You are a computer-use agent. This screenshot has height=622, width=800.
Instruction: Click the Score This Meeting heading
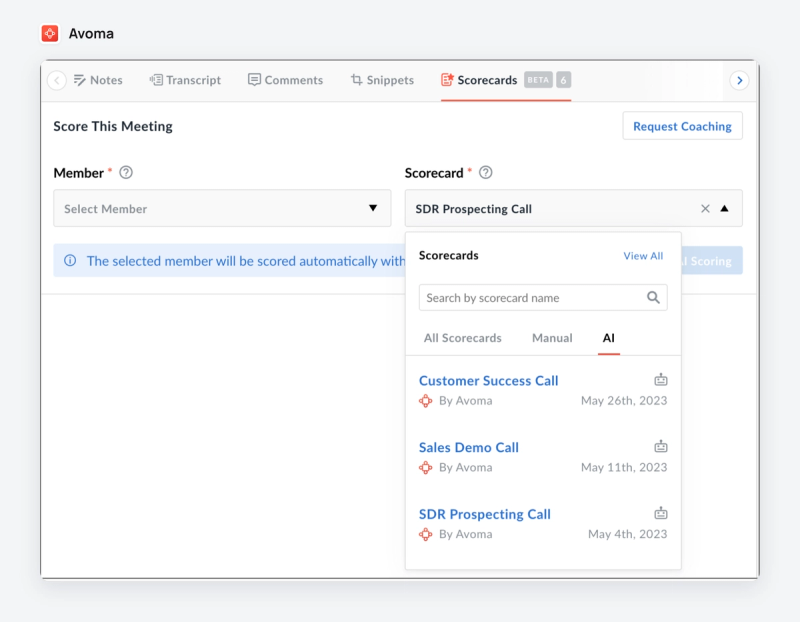[113, 127]
